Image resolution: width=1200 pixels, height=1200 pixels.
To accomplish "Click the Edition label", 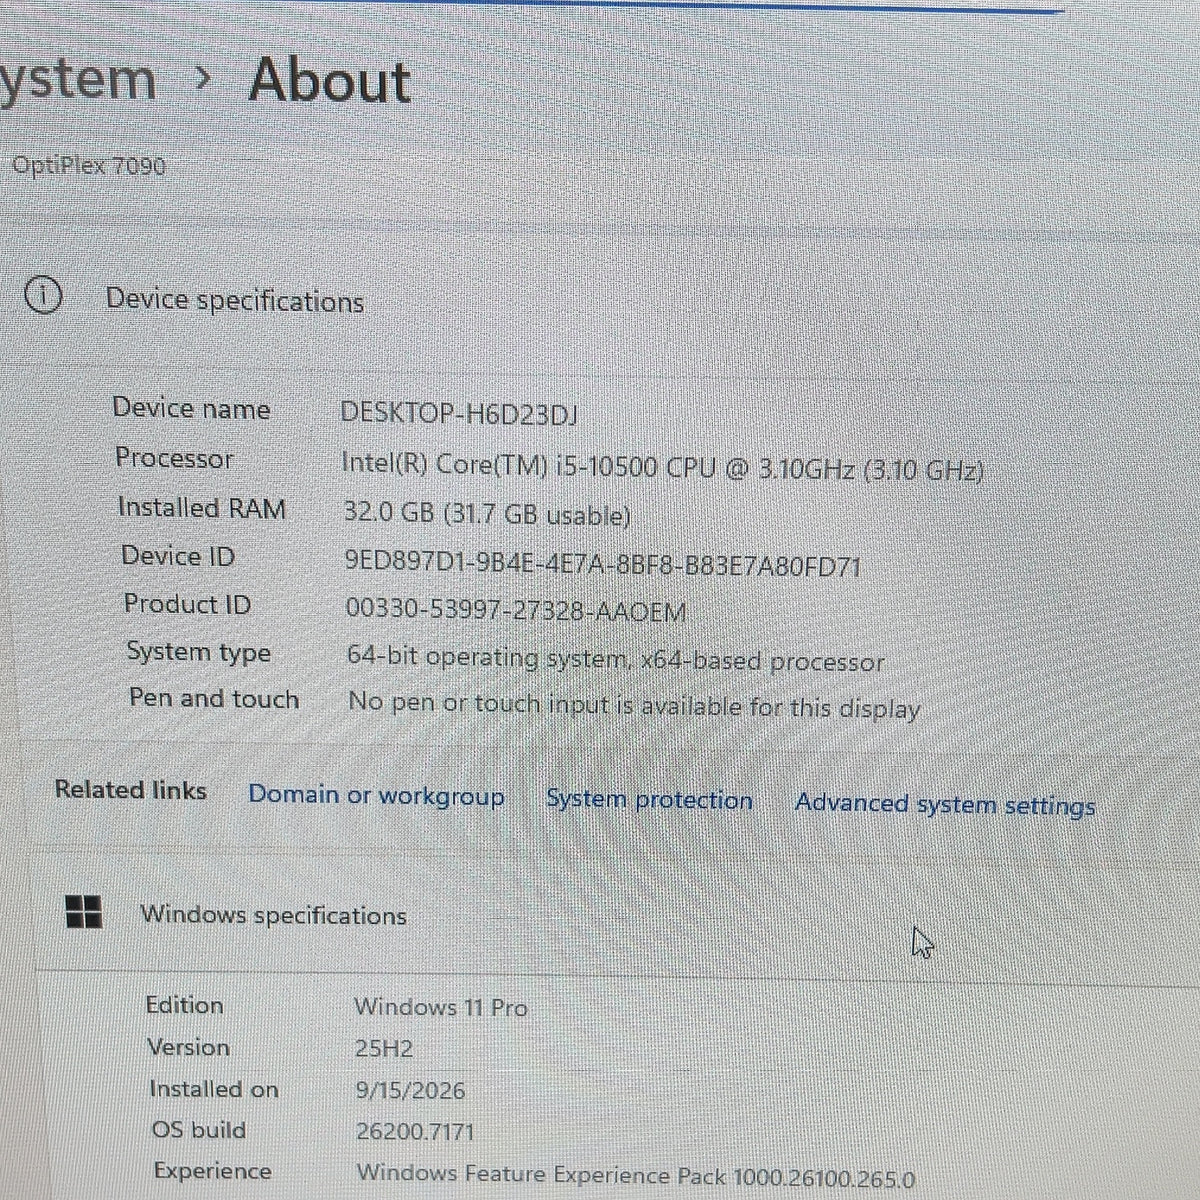I will click(x=184, y=1004).
